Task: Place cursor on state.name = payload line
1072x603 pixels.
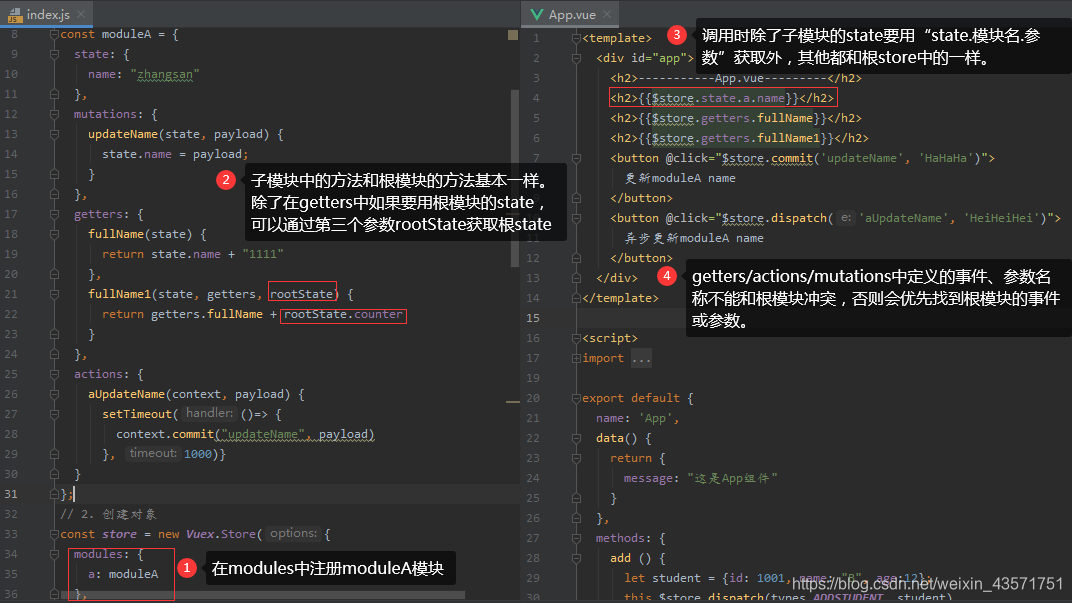Action: click(x=175, y=154)
